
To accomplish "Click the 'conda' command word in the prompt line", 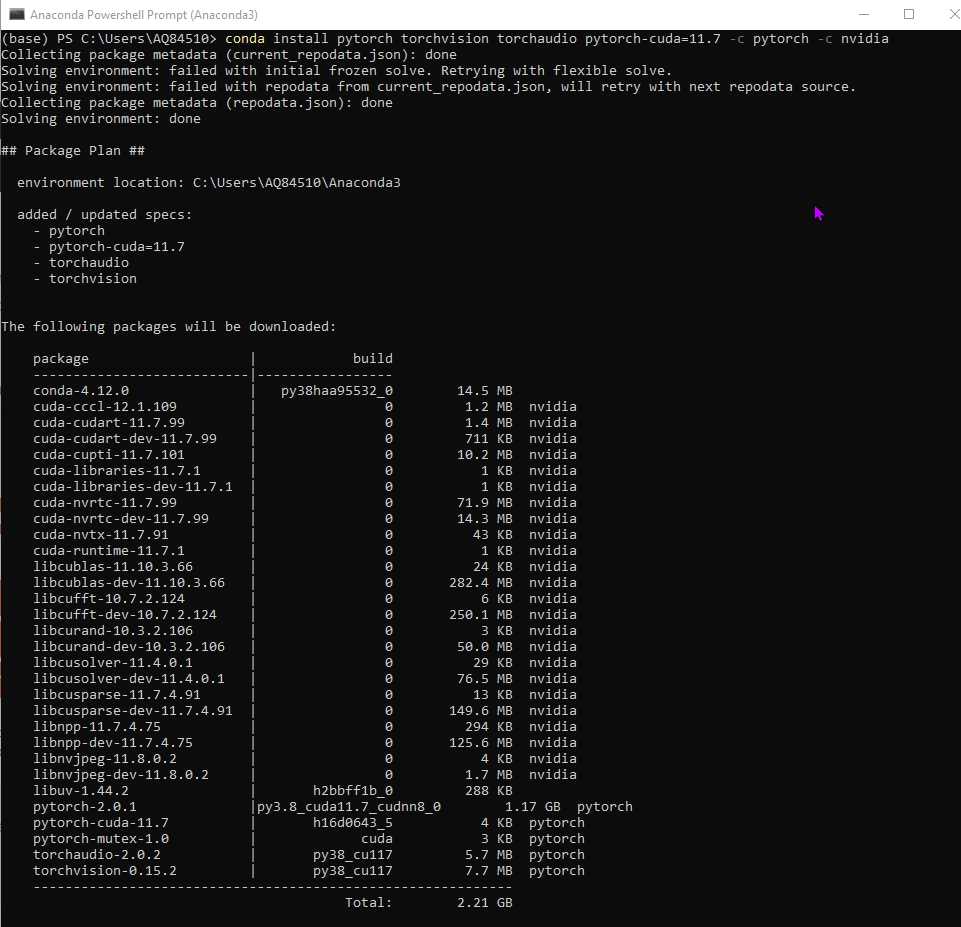I will coord(245,39).
